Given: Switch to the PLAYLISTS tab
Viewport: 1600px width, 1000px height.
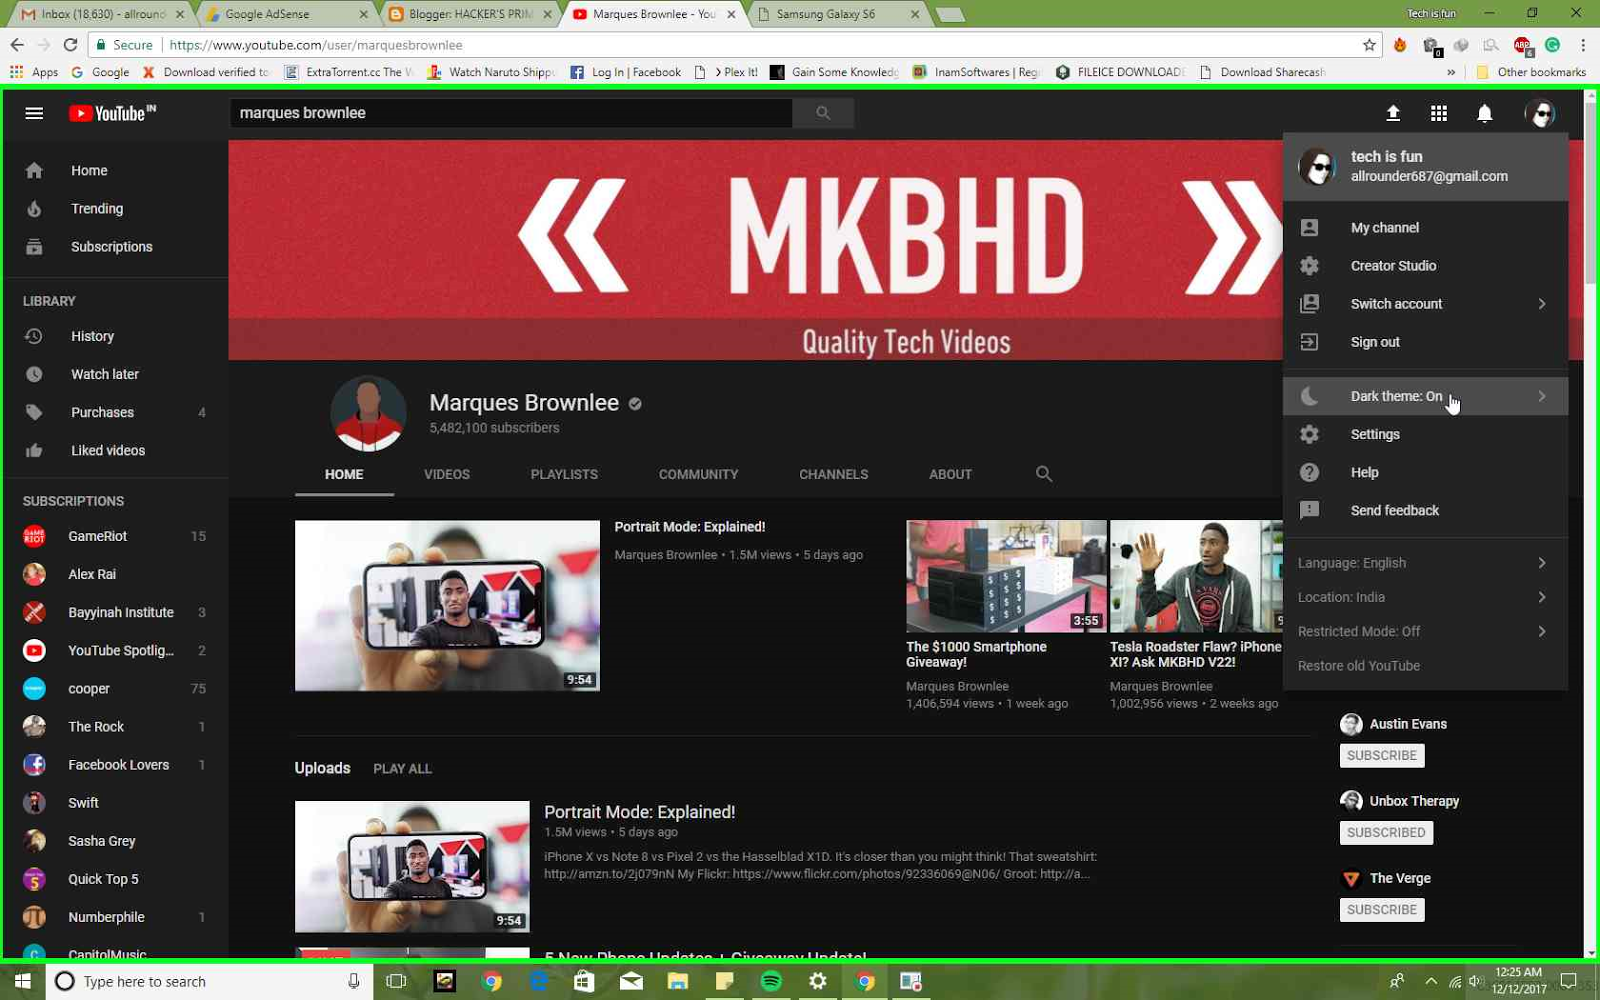Looking at the screenshot, I should [x=564, y=474].
